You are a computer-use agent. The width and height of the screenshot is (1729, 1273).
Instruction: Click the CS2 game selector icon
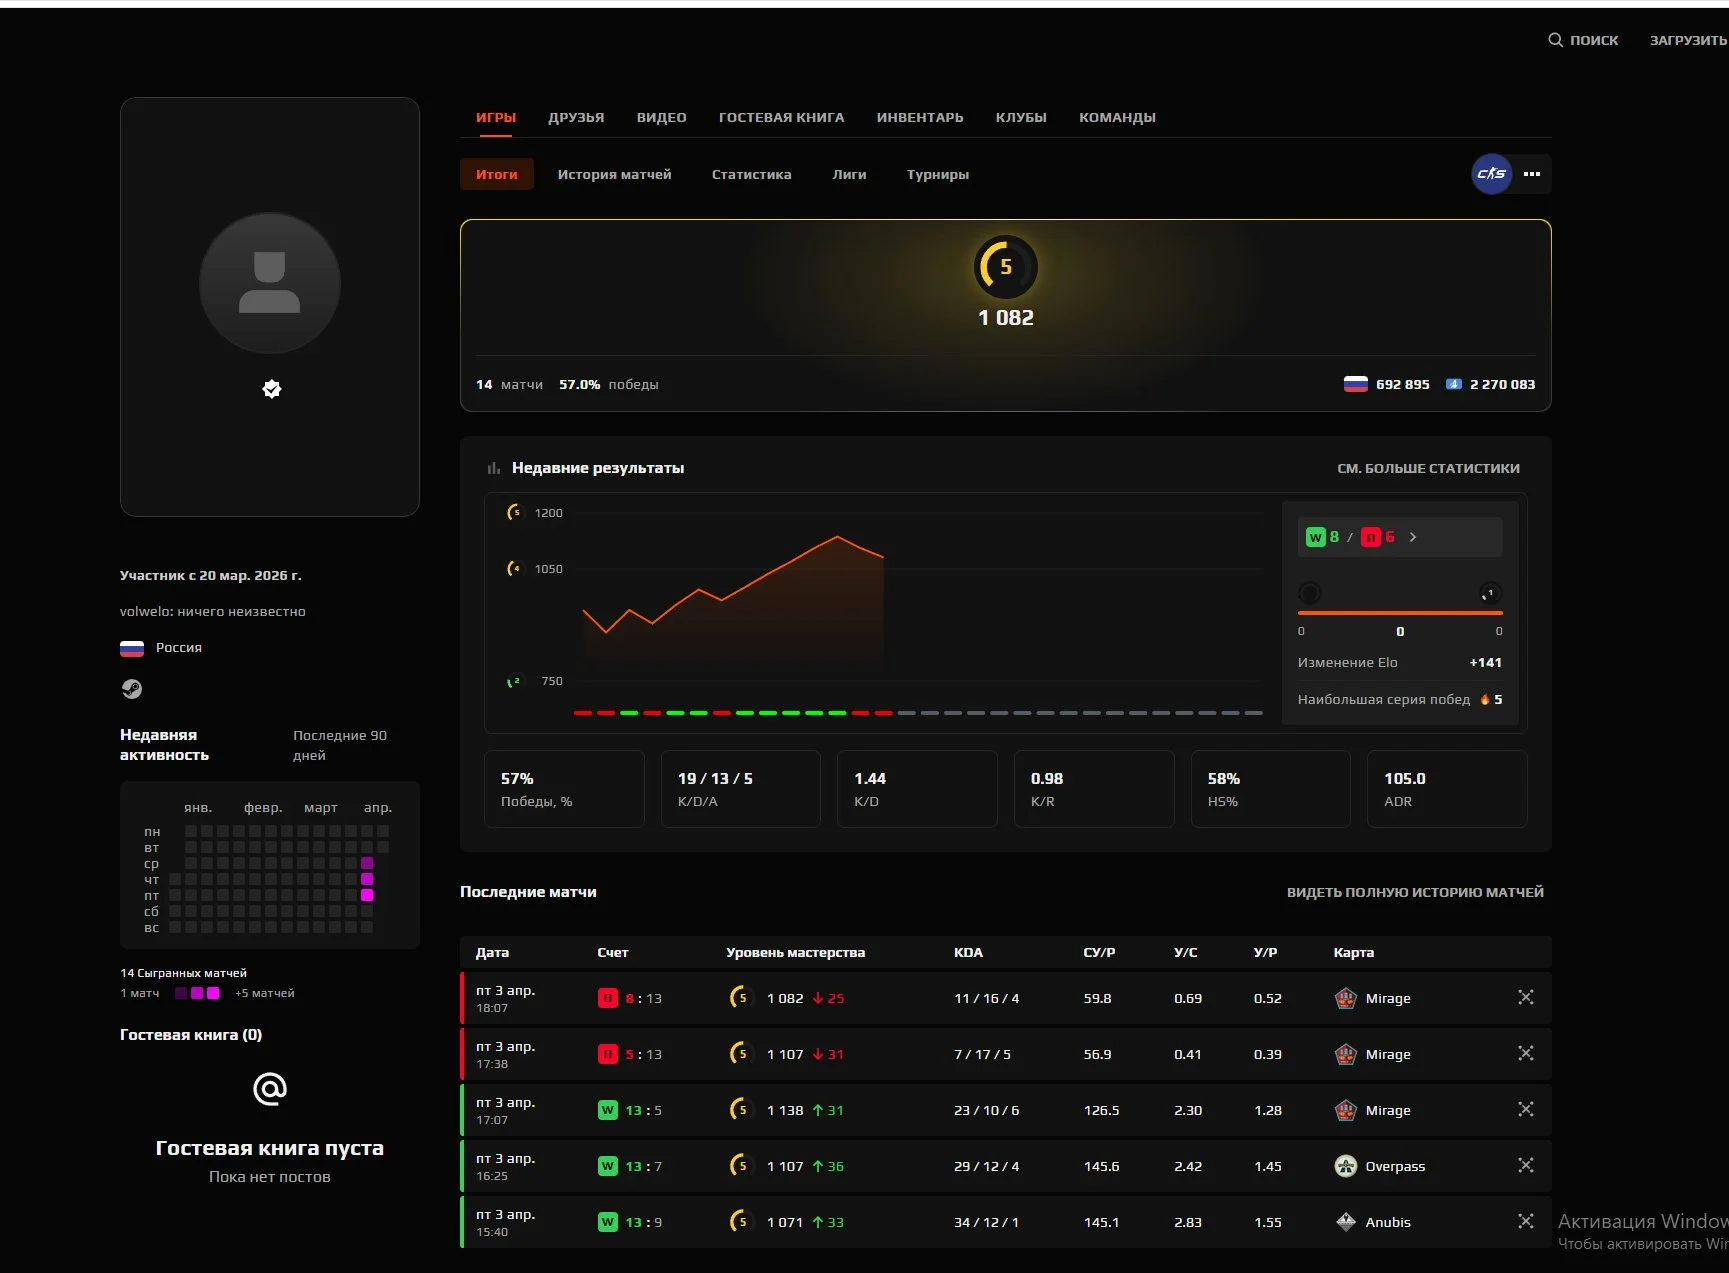(1491, 174)
